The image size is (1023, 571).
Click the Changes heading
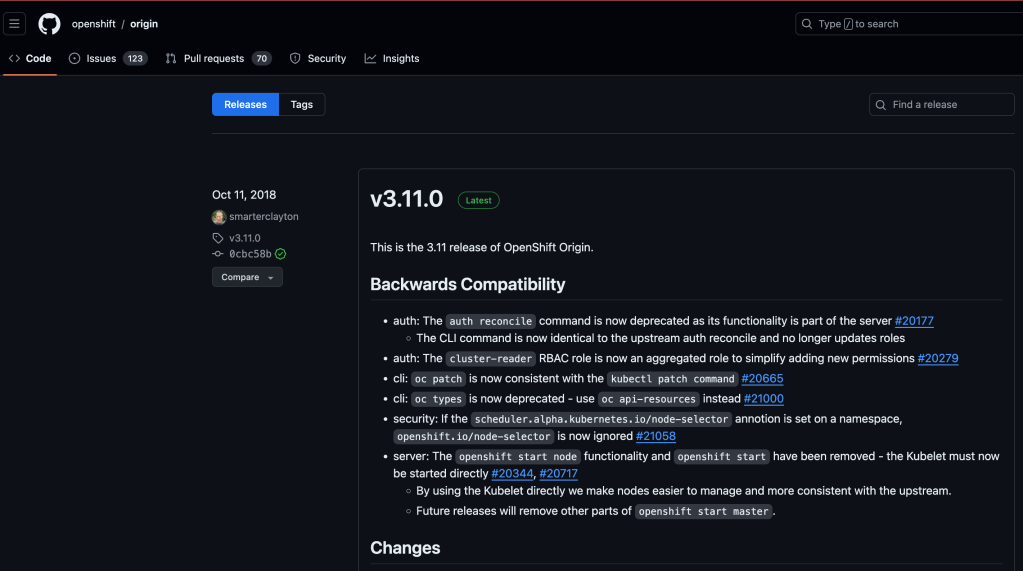405,548
